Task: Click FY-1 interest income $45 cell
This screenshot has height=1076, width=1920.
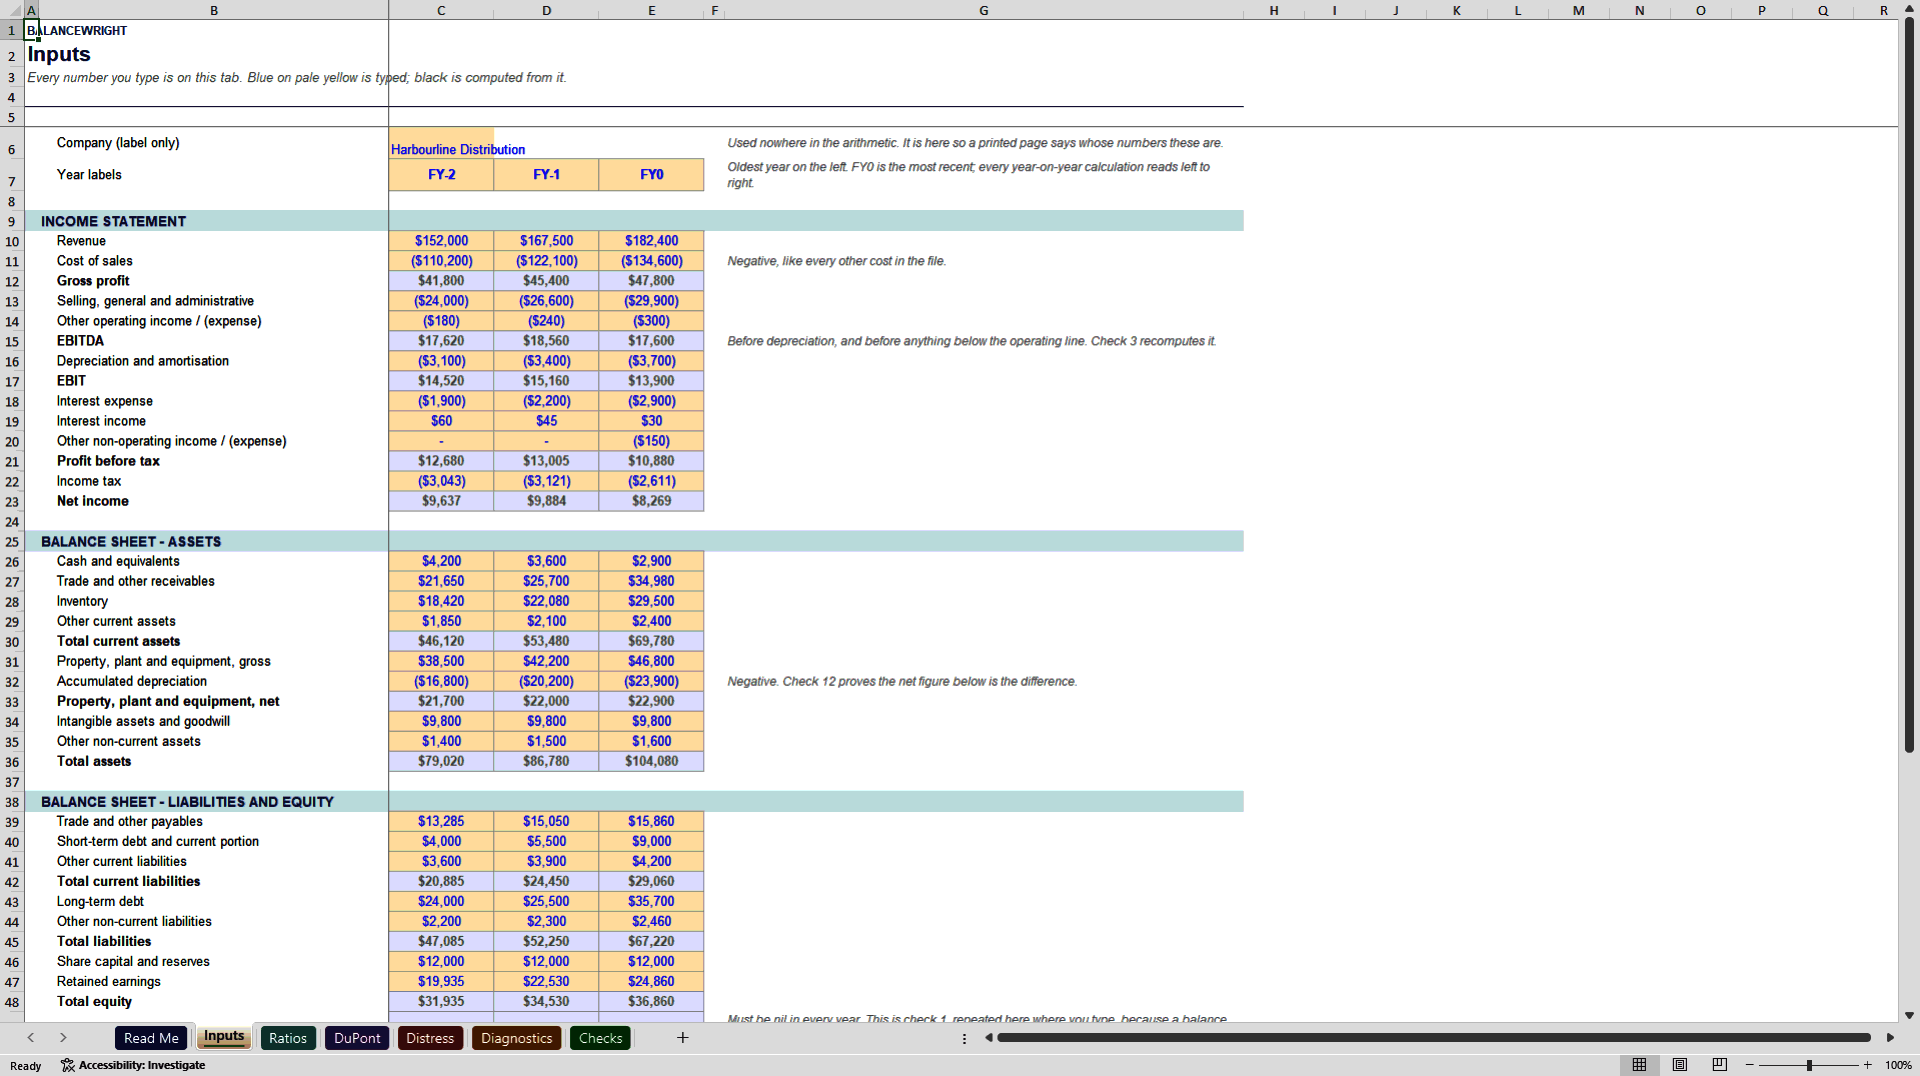Action: (x=546, y=421)
